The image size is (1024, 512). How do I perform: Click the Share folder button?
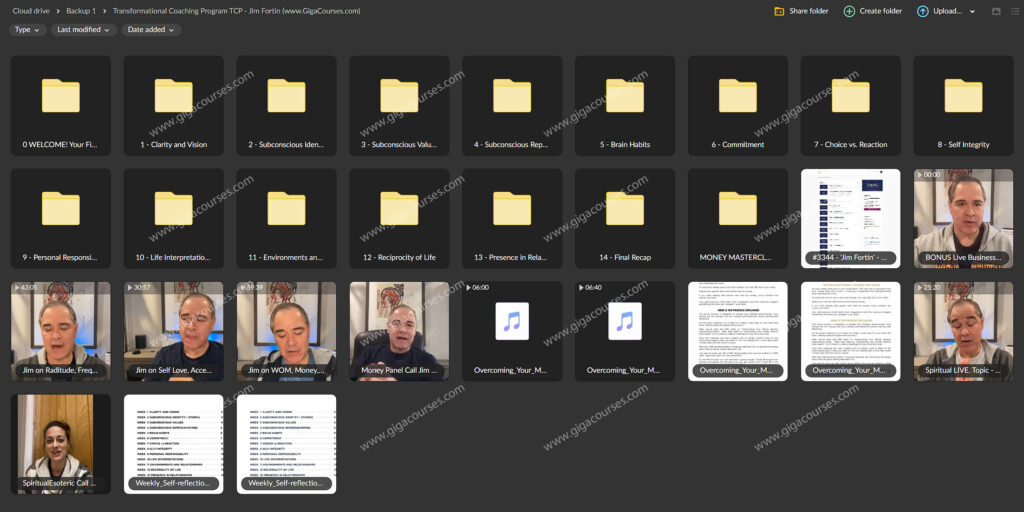(x=801, y=11)
